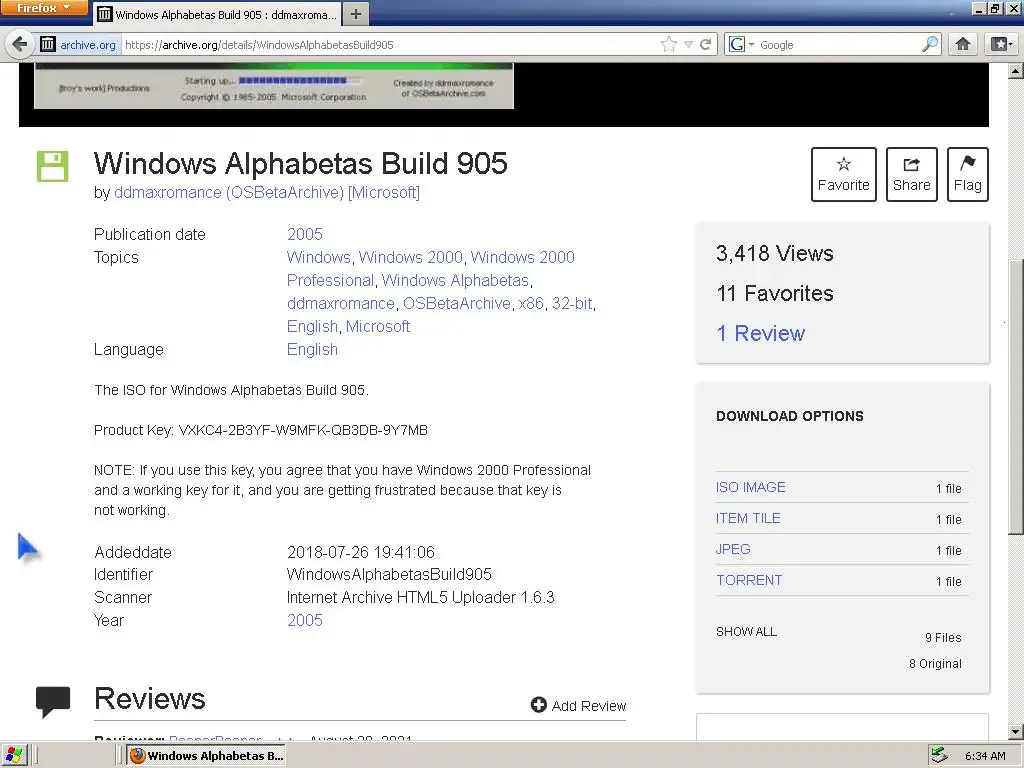Click the 3,418 Views text

click(775, 253)
